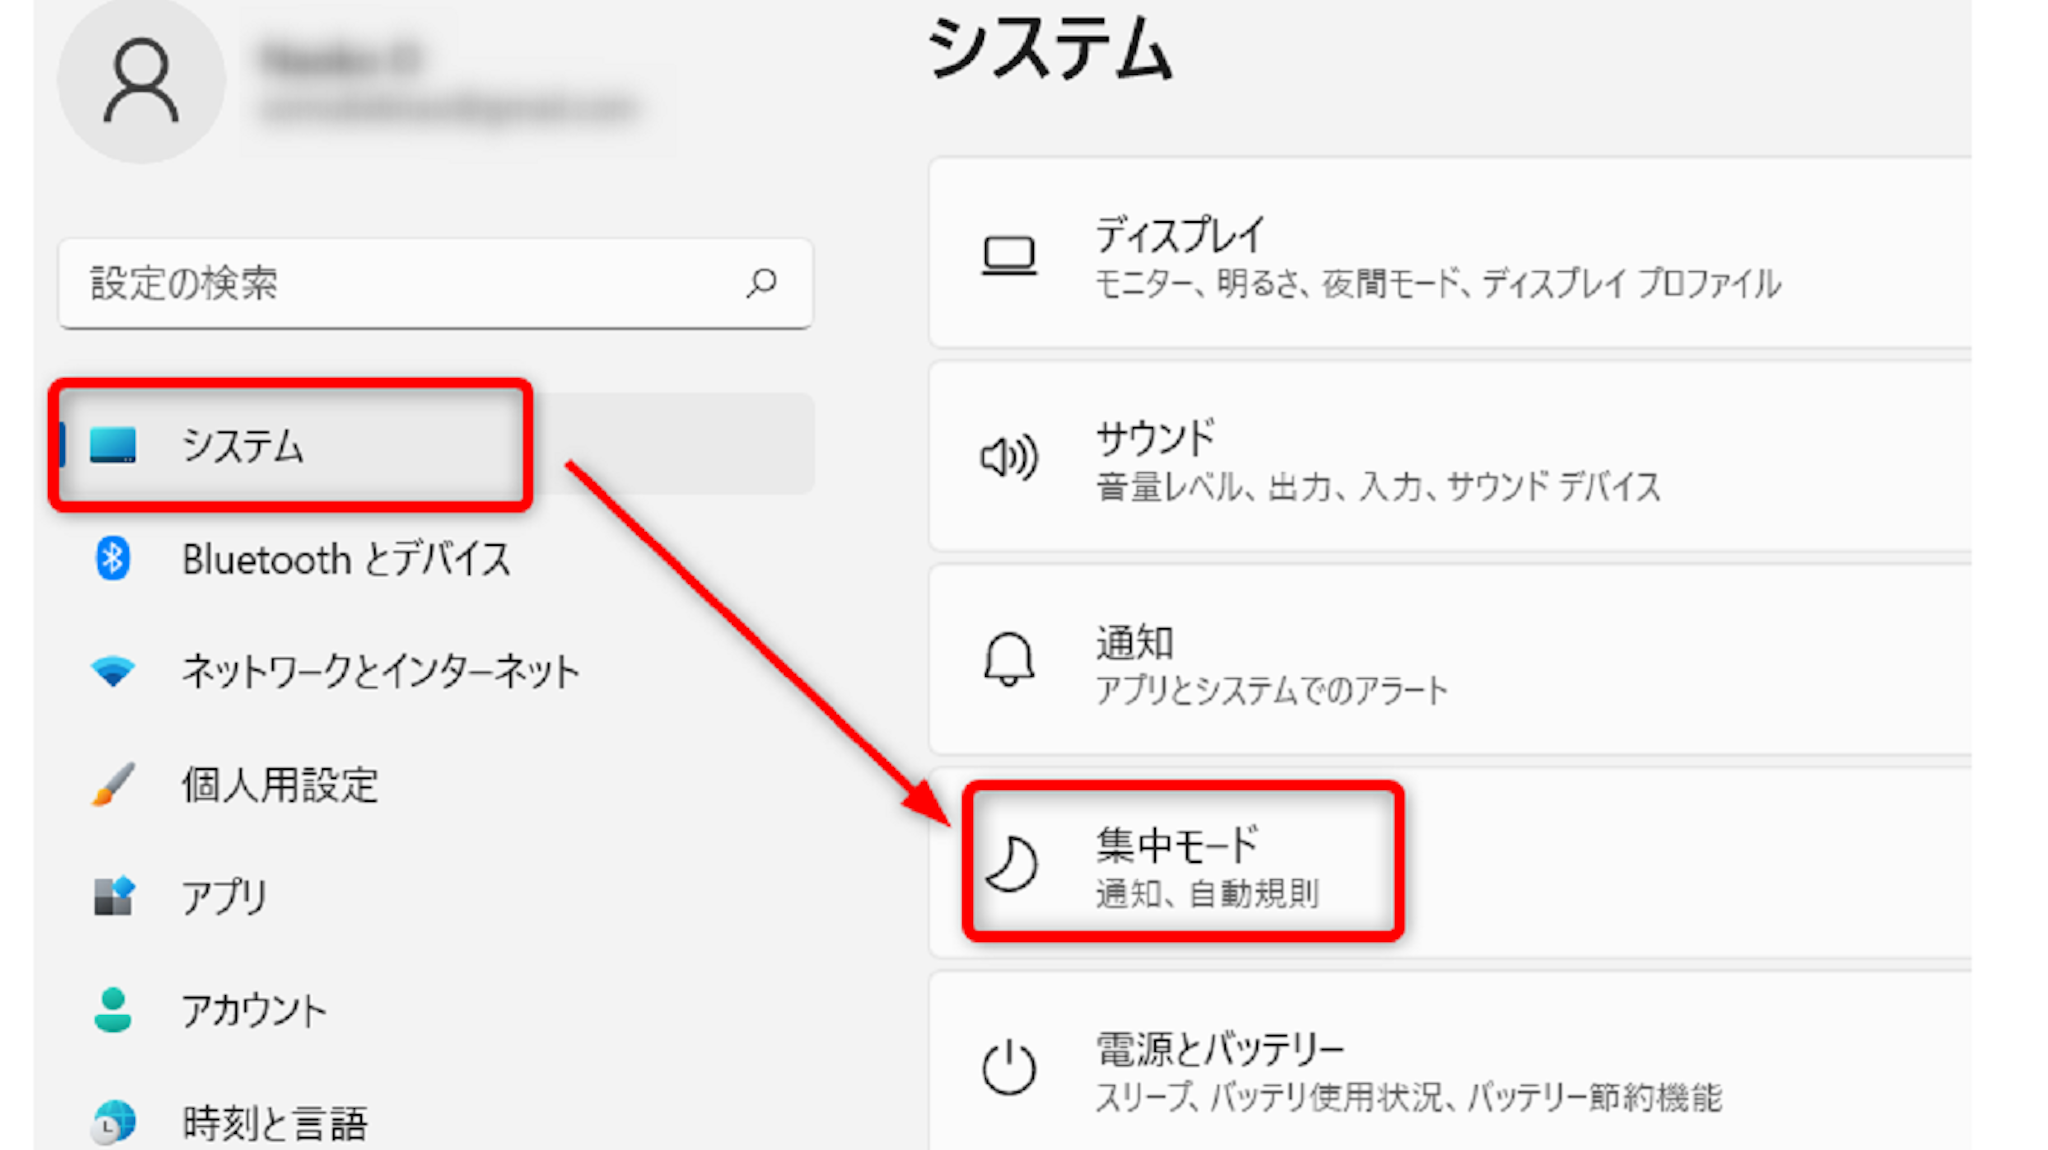Click the display monitor icon

coord(1009,256)
